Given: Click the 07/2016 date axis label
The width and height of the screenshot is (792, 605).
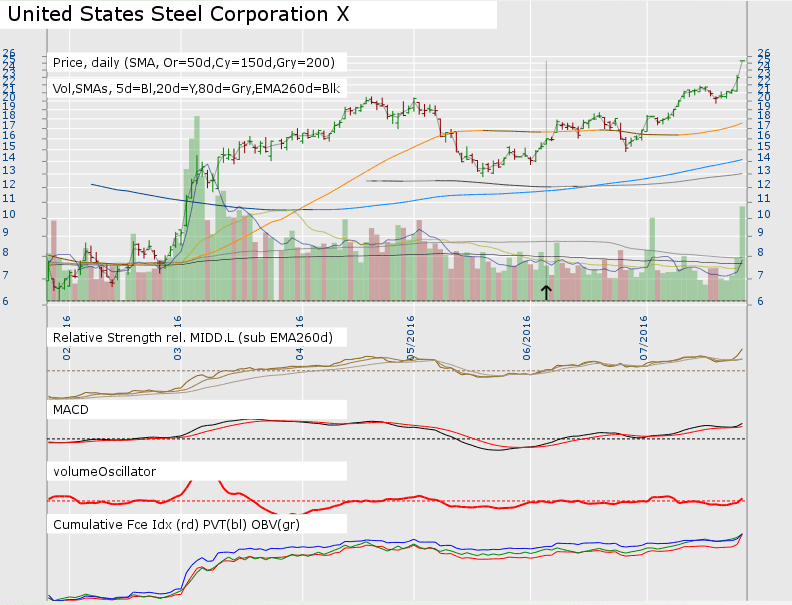Looking at the screenshot, I should (x=644, y=335).
